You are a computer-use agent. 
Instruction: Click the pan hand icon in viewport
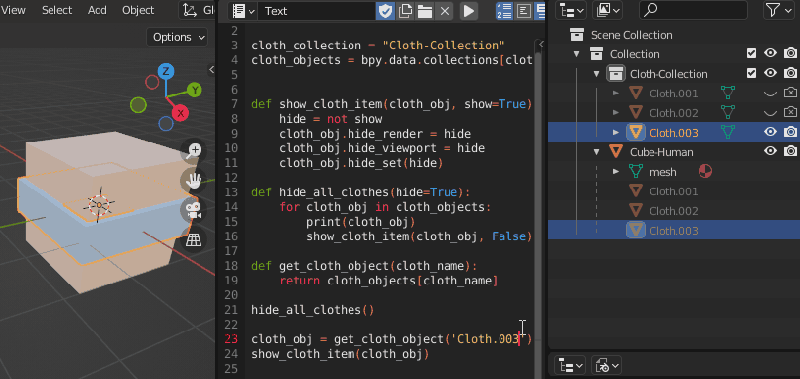tap(194, 180)
